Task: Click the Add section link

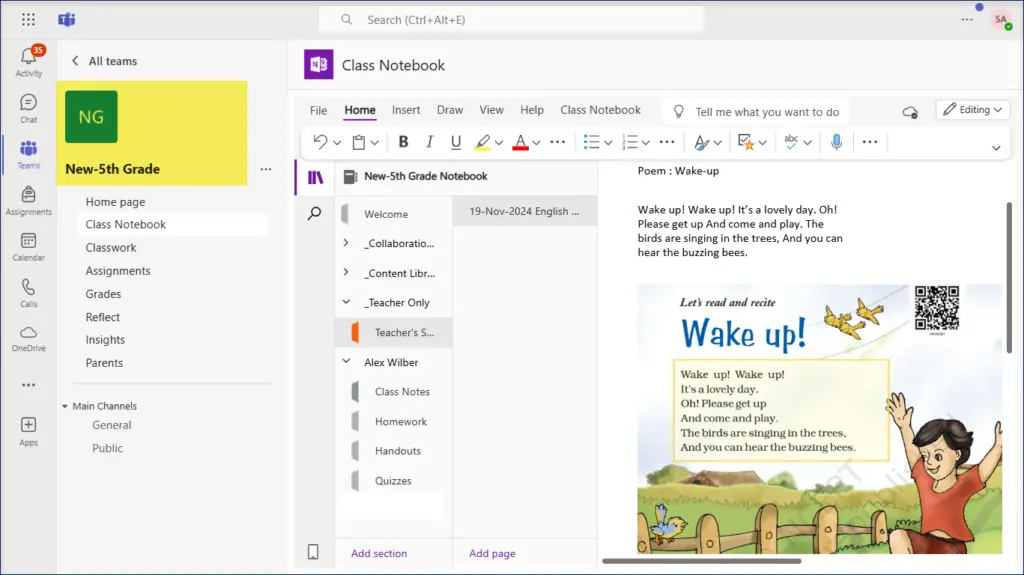Action: [x=379, y=553]
